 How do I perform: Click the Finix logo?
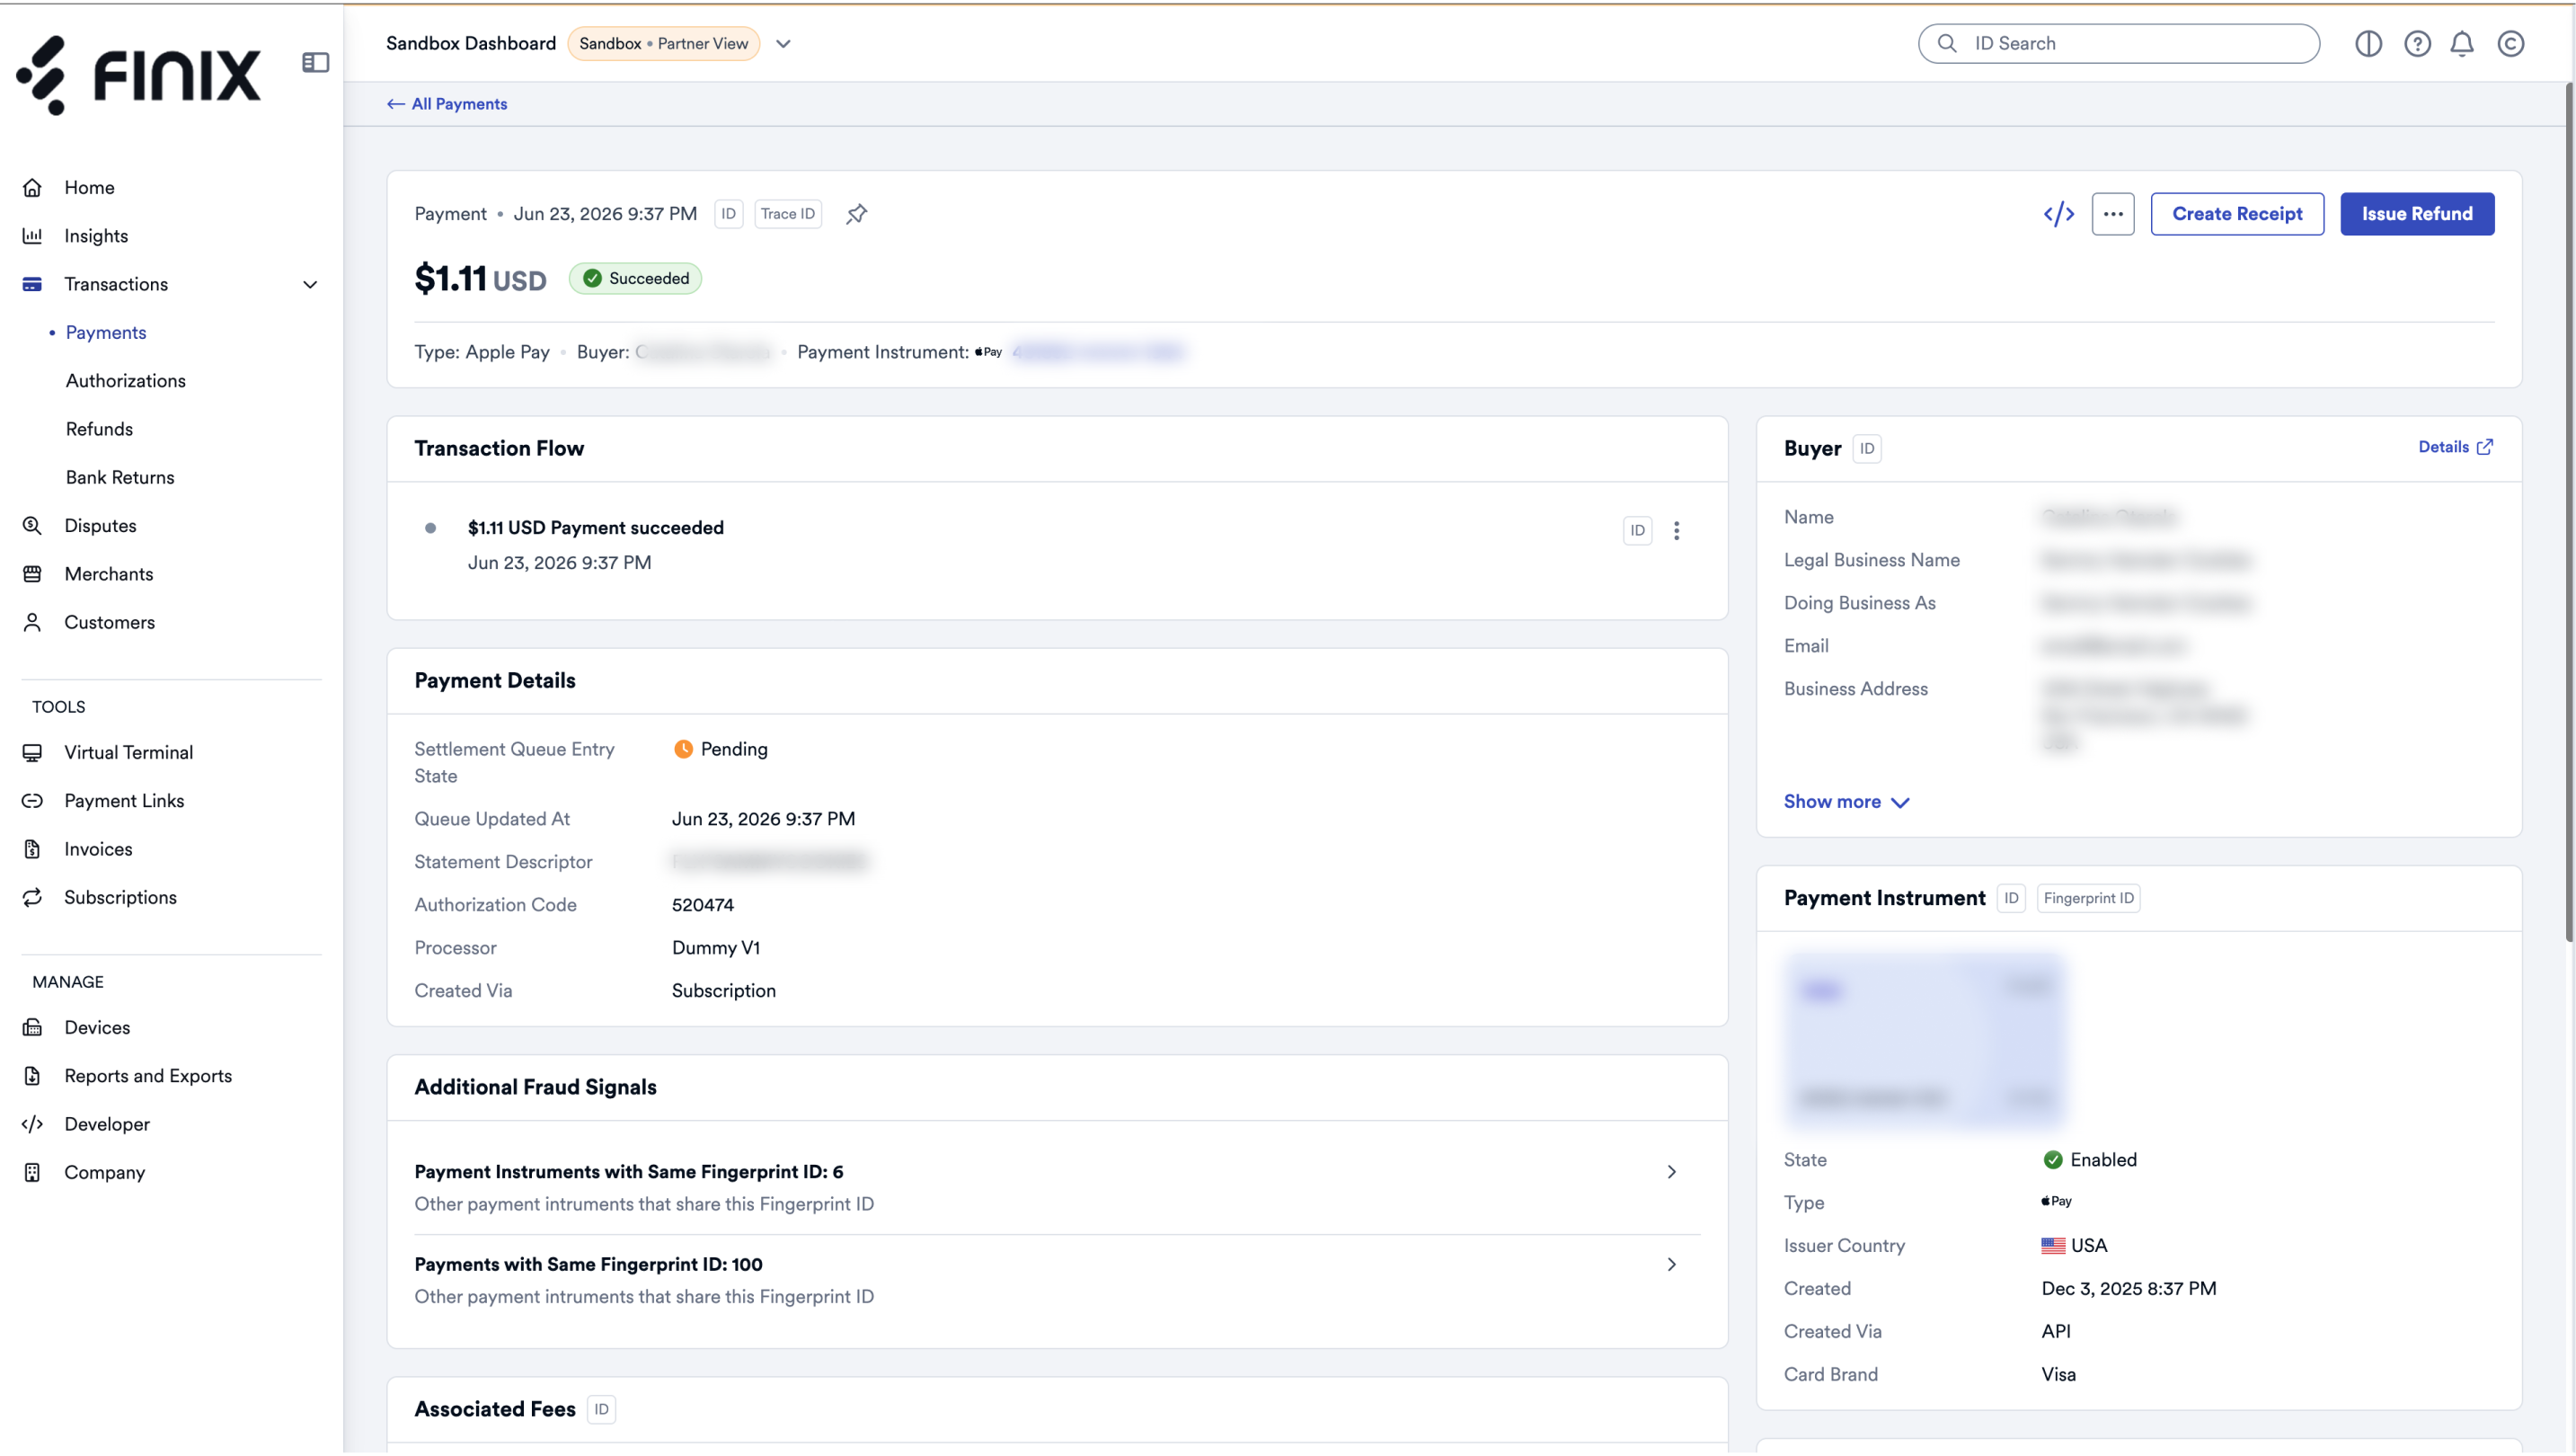click(x=138, y=76)
